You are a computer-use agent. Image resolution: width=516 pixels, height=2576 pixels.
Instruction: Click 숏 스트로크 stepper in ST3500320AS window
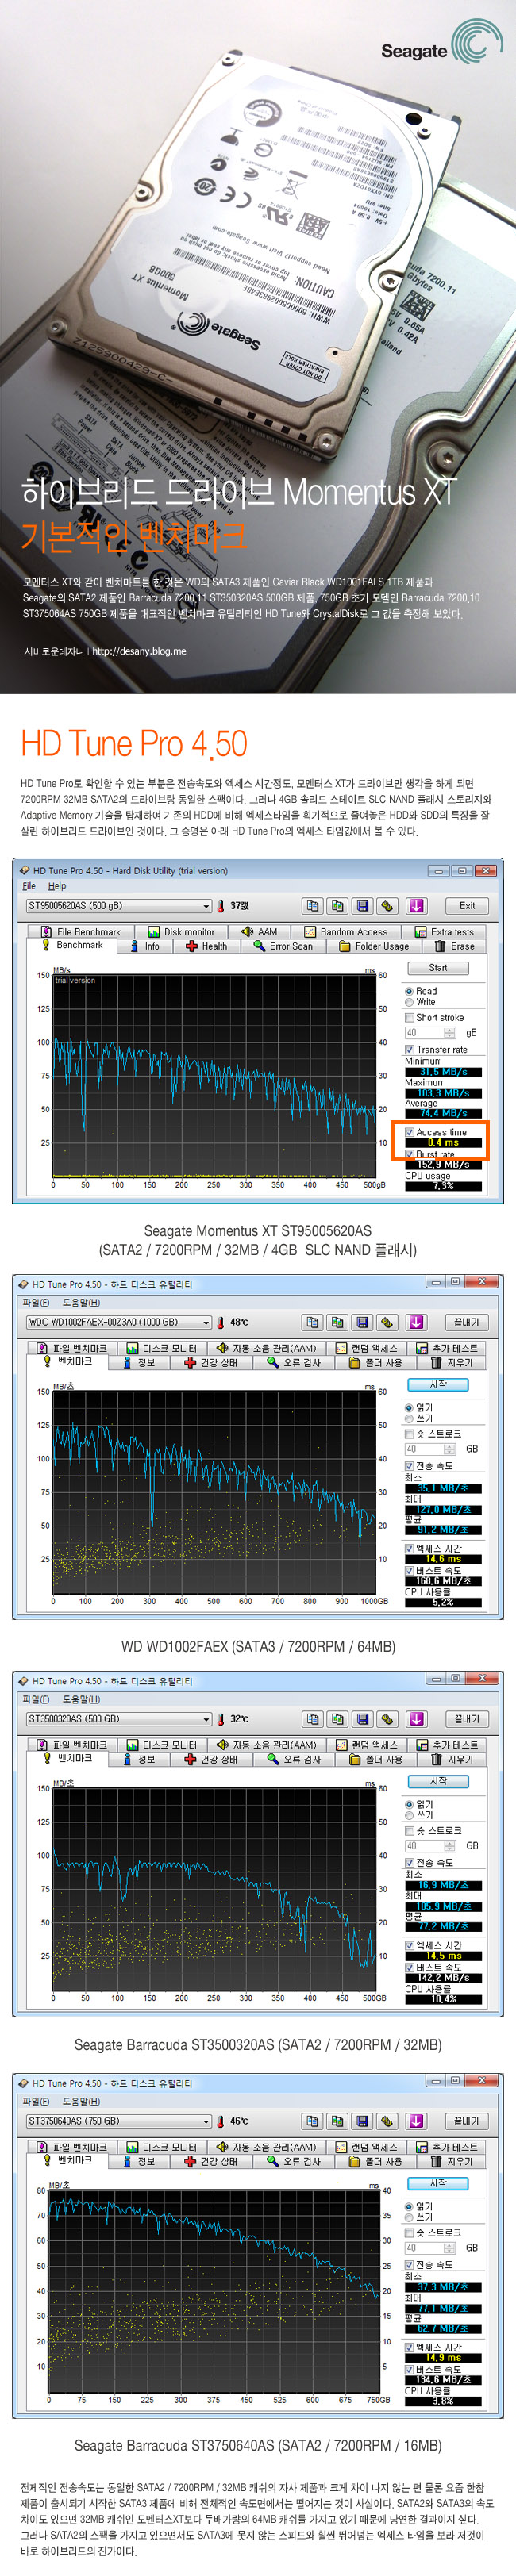tap(450, 1846)
